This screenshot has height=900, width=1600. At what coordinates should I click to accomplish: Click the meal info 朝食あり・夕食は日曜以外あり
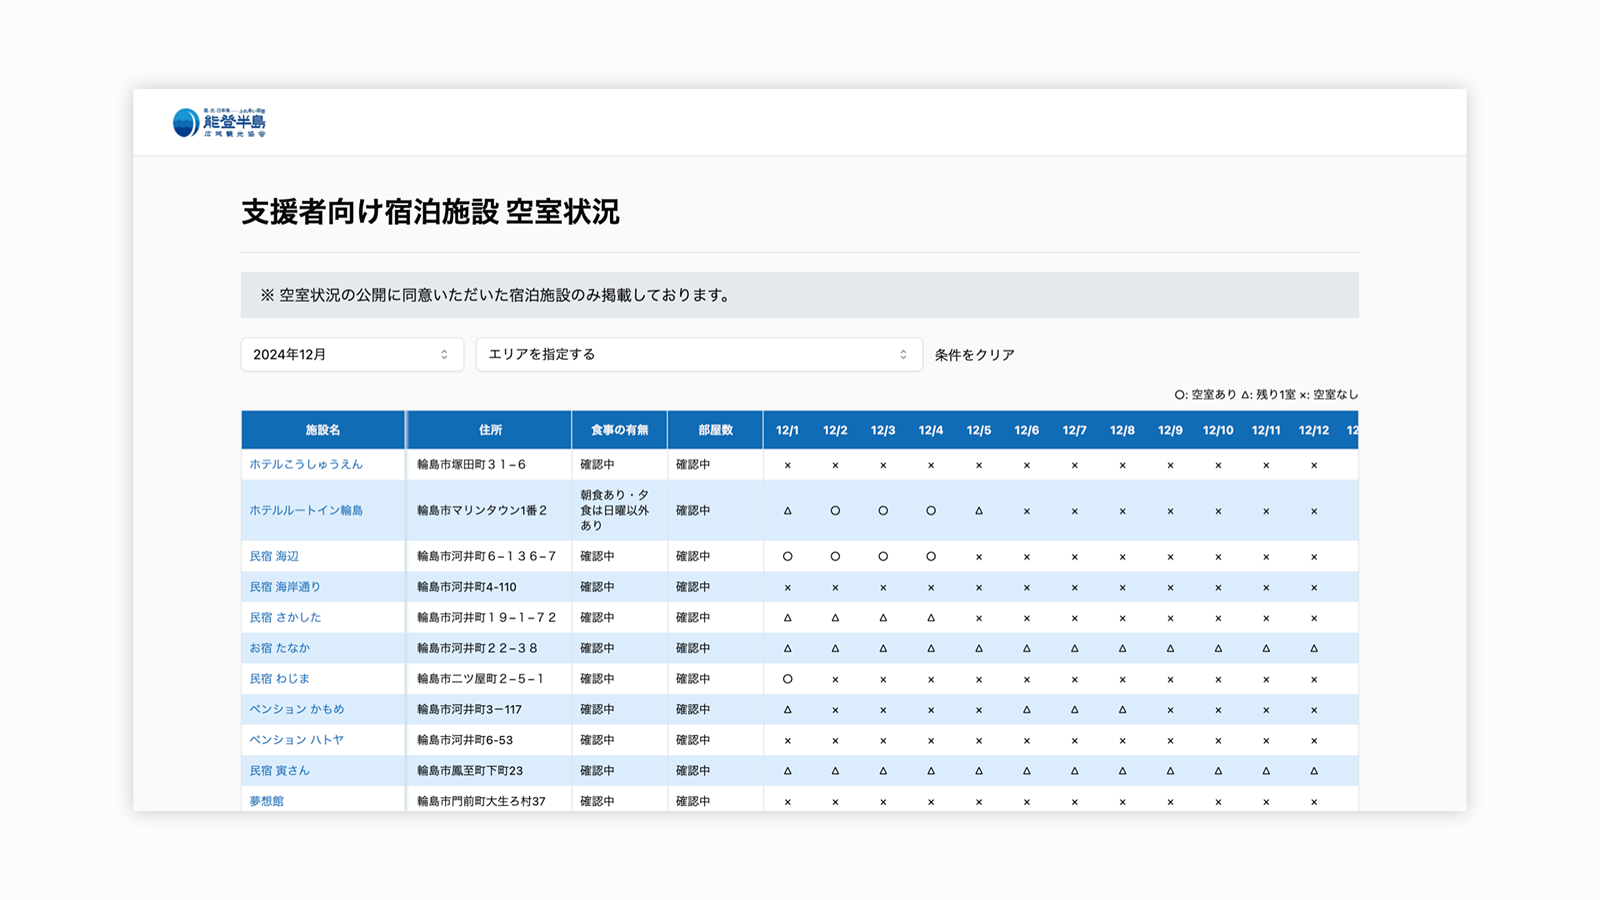pos(615,510)
